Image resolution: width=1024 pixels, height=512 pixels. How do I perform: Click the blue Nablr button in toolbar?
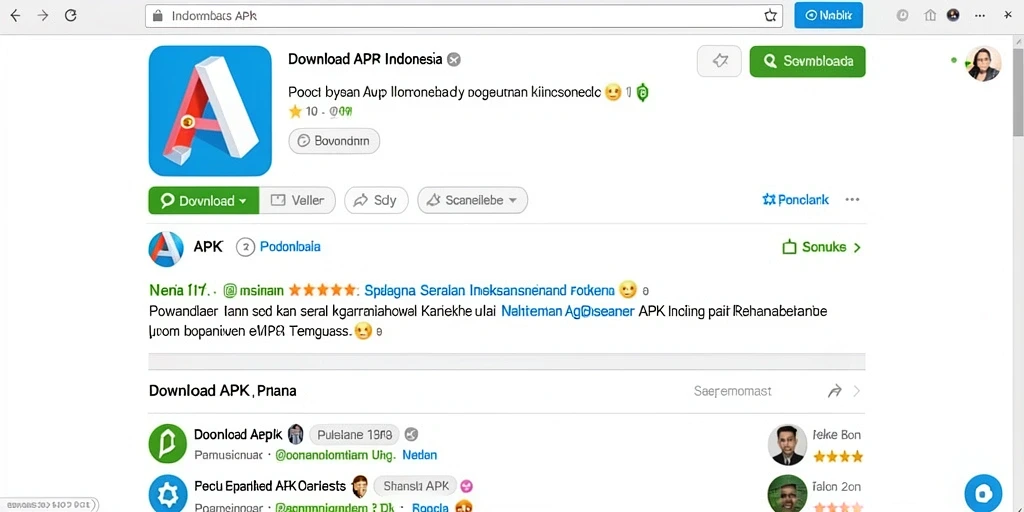828,16
